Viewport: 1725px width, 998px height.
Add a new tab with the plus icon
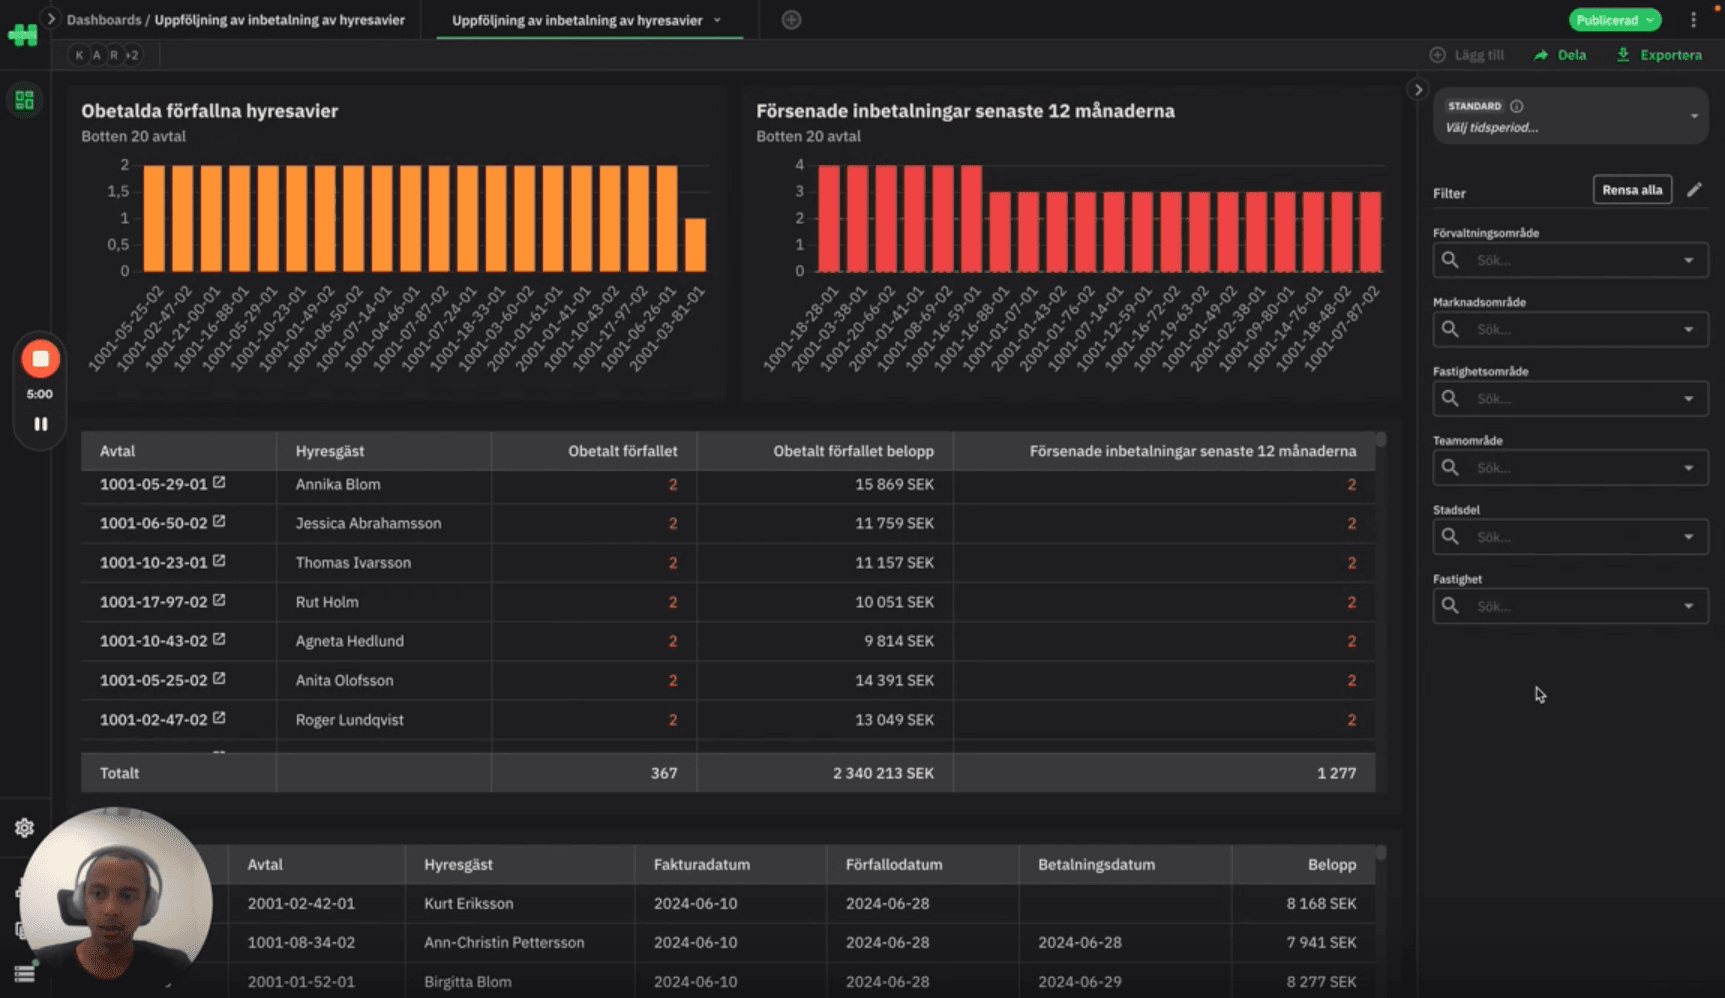pos(791,20)
